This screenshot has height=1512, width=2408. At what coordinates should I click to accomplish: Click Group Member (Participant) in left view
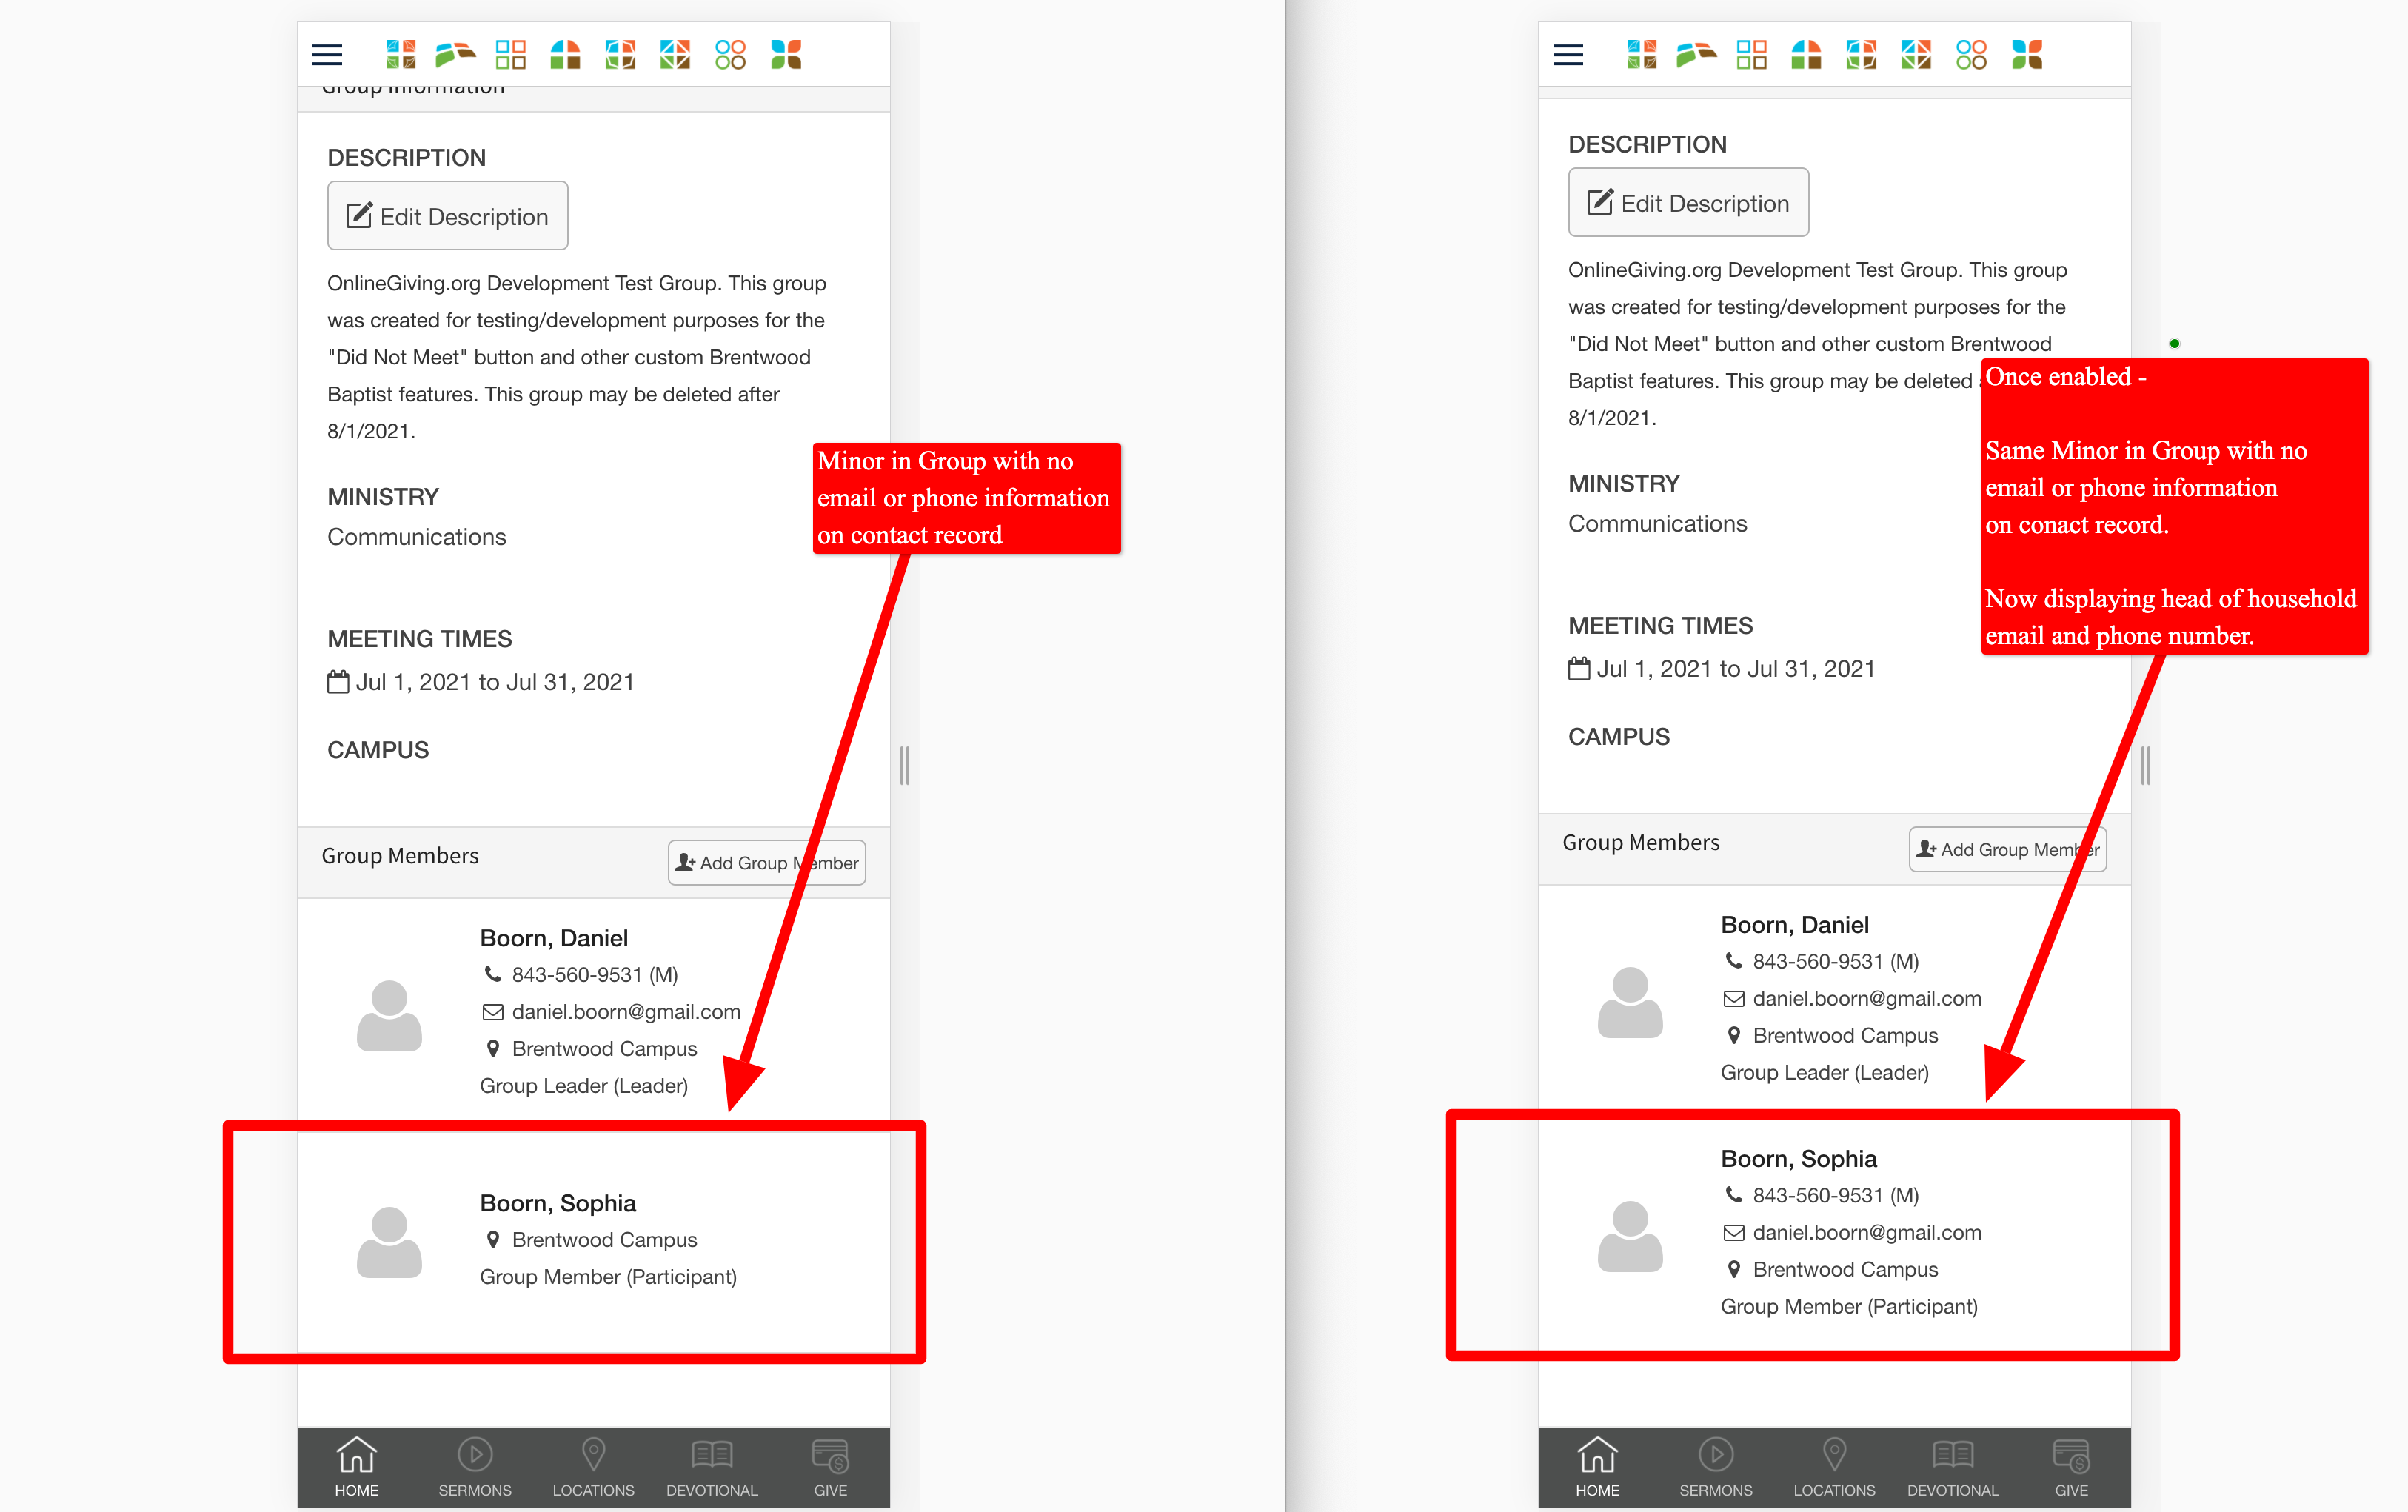click(608, 1277)
